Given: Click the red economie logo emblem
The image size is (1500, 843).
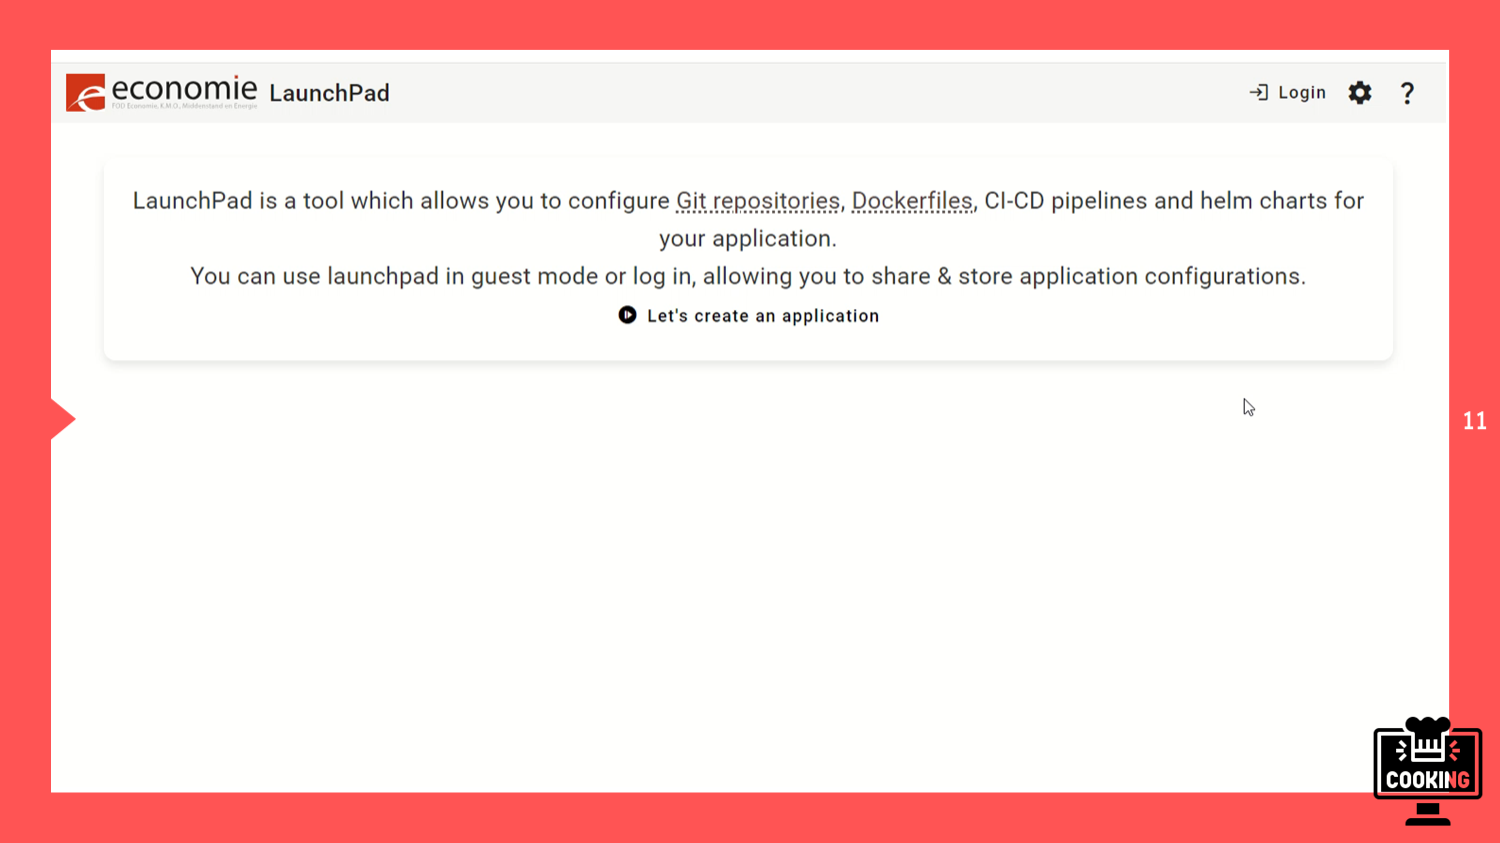Looking at the screenshot, I should pos(85,93).
